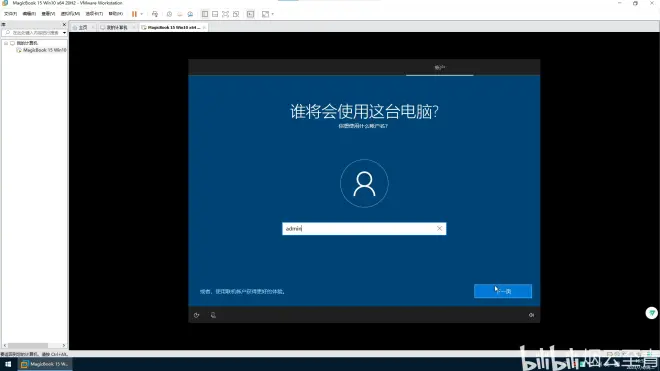Click the use online account link

pyautogui.click(x=242, y=291)
